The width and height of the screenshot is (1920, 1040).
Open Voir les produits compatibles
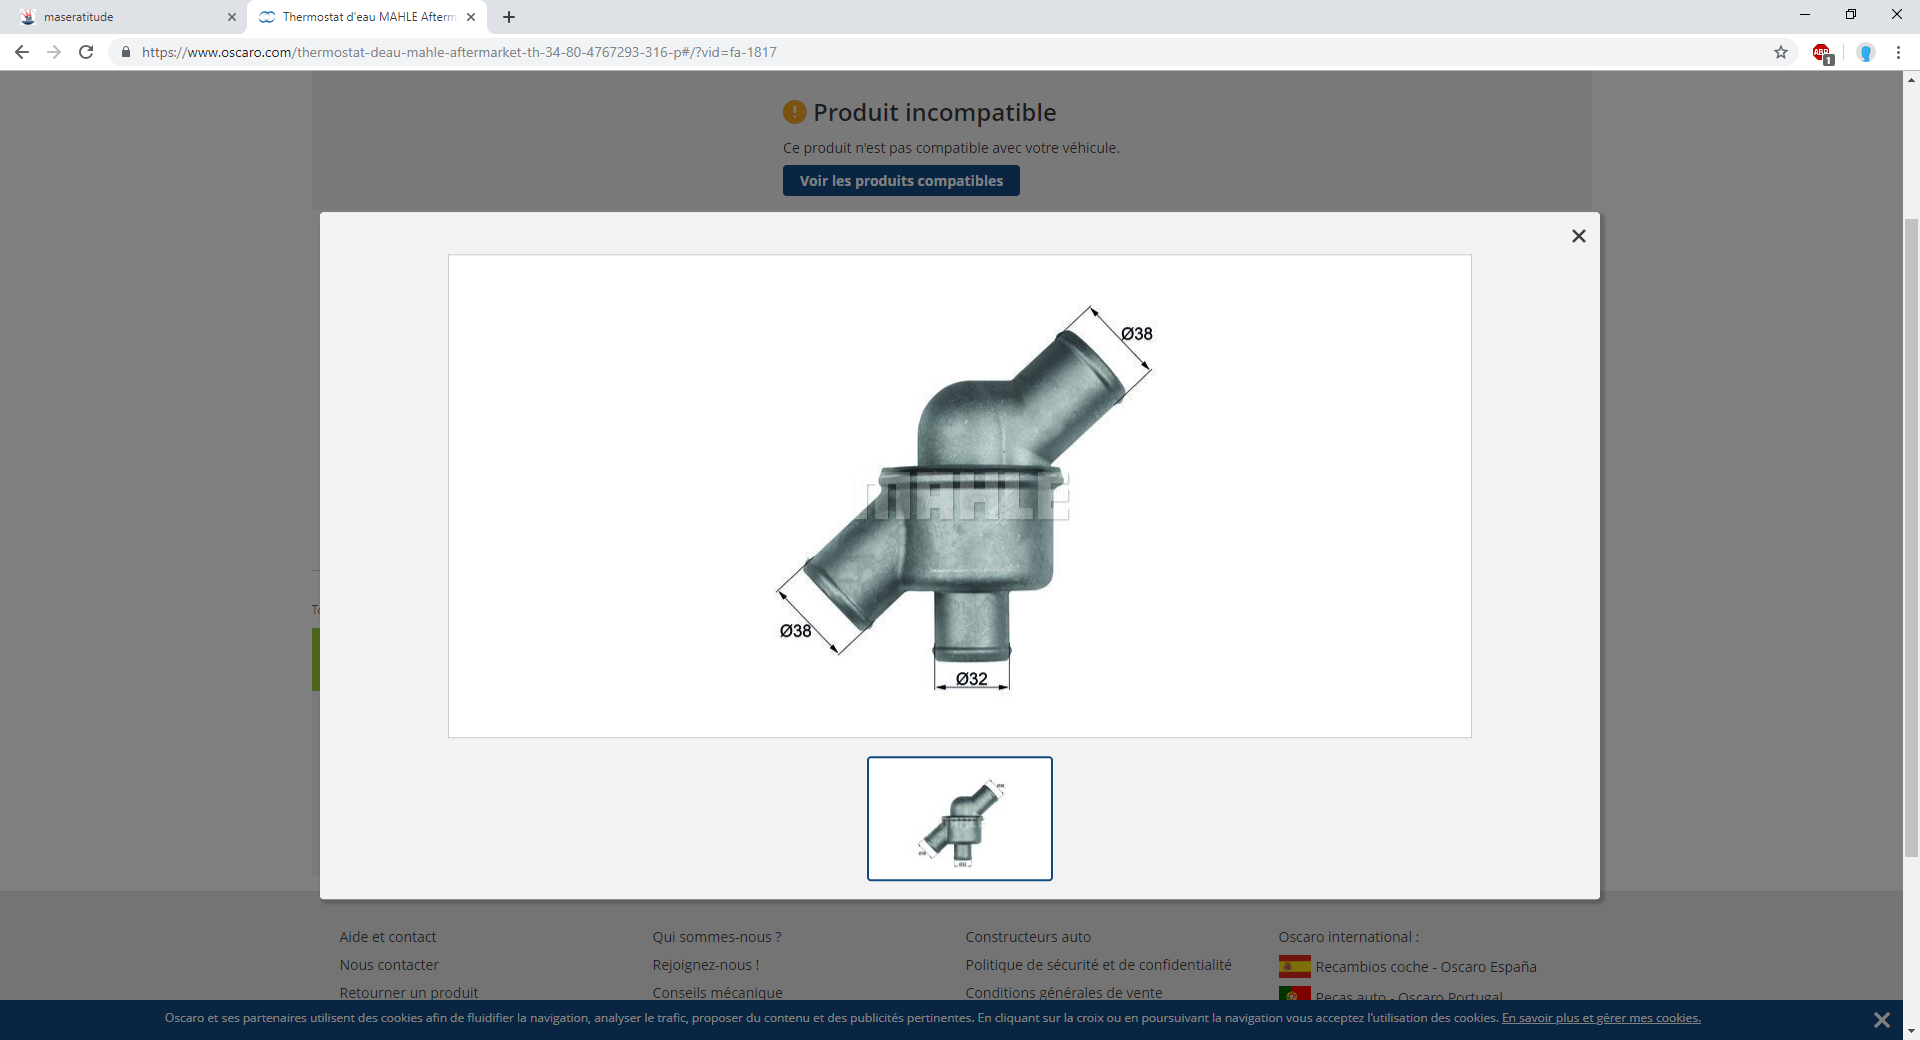click(x=901, y=181)
